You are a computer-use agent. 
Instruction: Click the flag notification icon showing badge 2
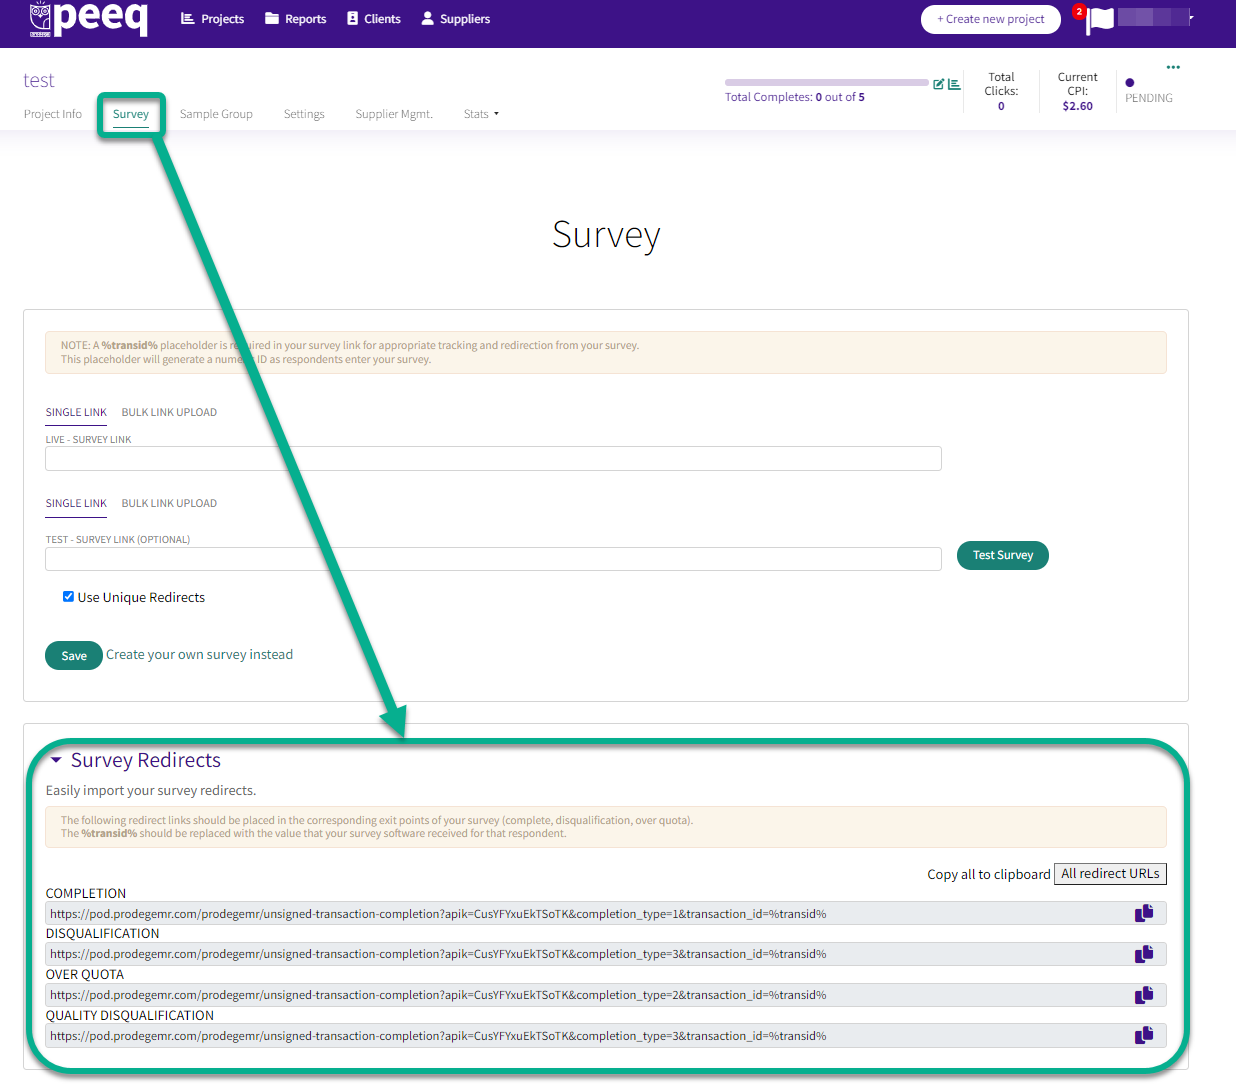click(1098, 20)
